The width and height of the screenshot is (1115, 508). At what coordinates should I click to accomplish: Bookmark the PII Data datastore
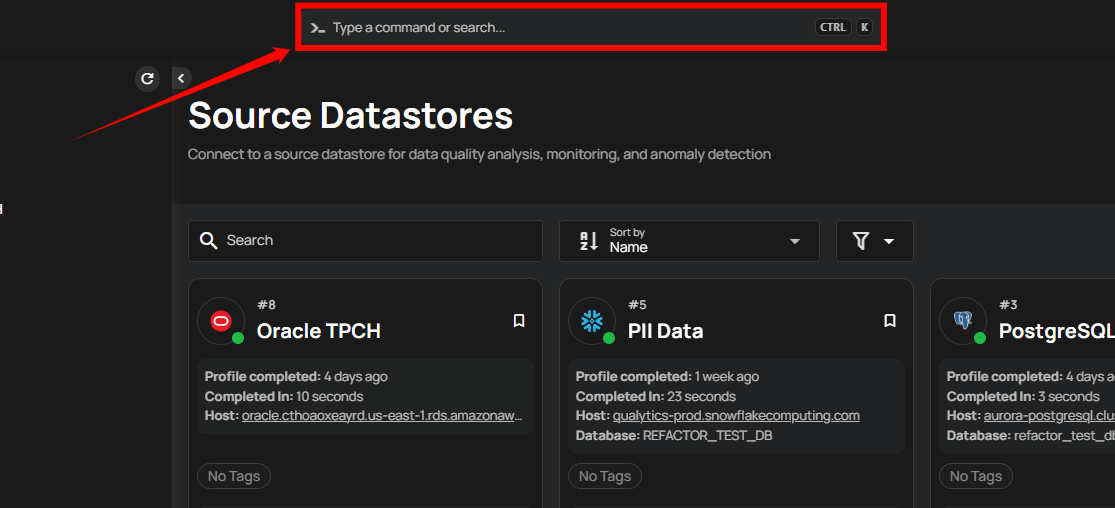tap(890, 321)
